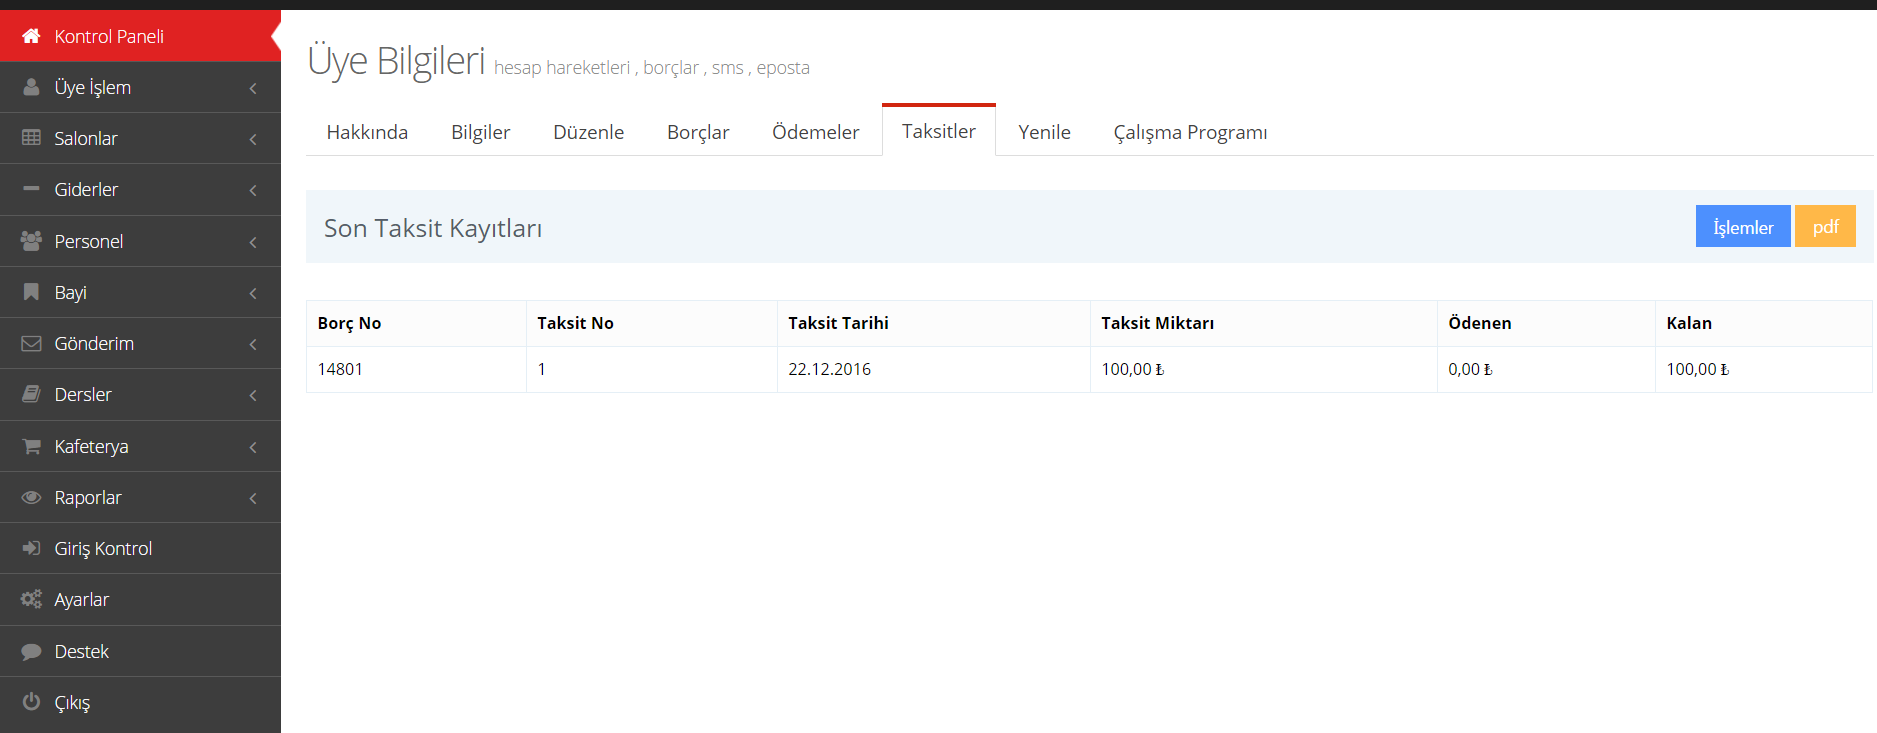Click the home icon beside Kontrol Paneli

pos(31,36)
